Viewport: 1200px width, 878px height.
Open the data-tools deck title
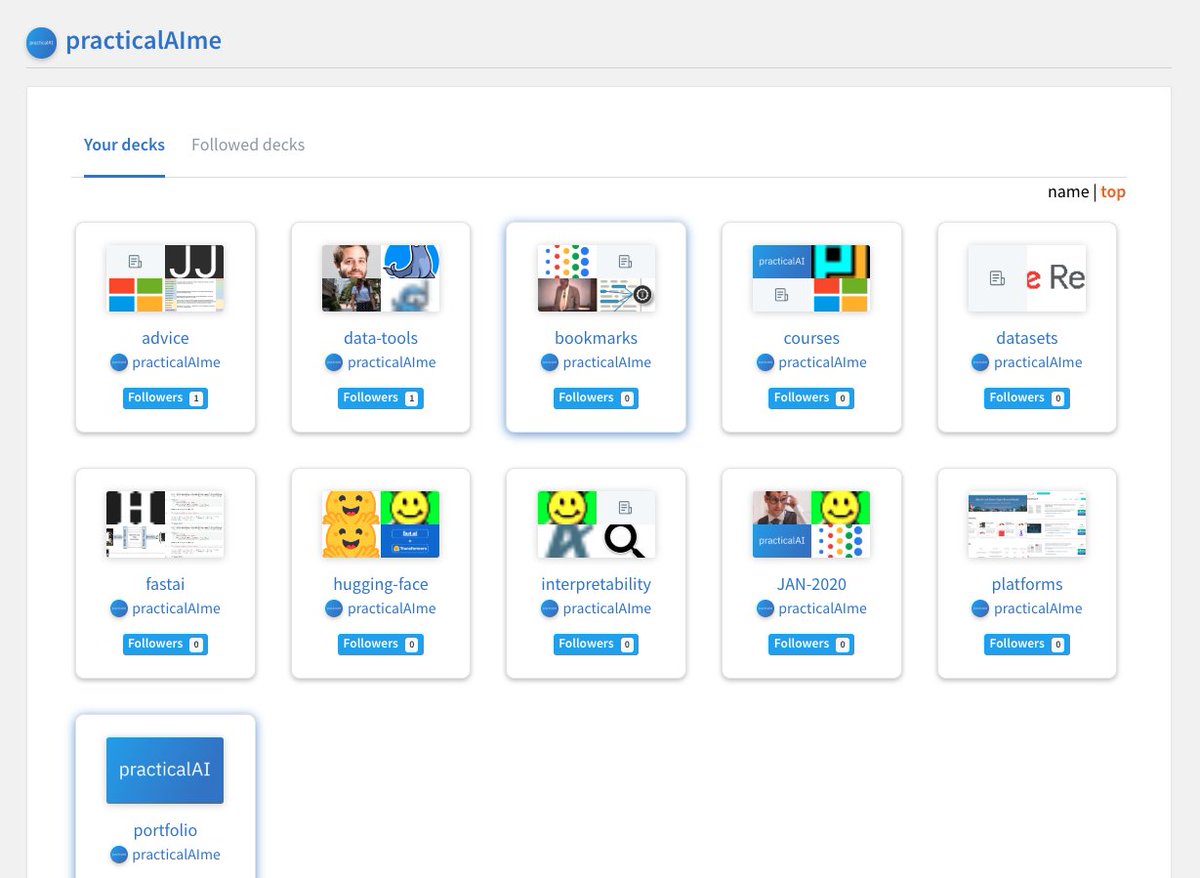[x=381, y=338]
